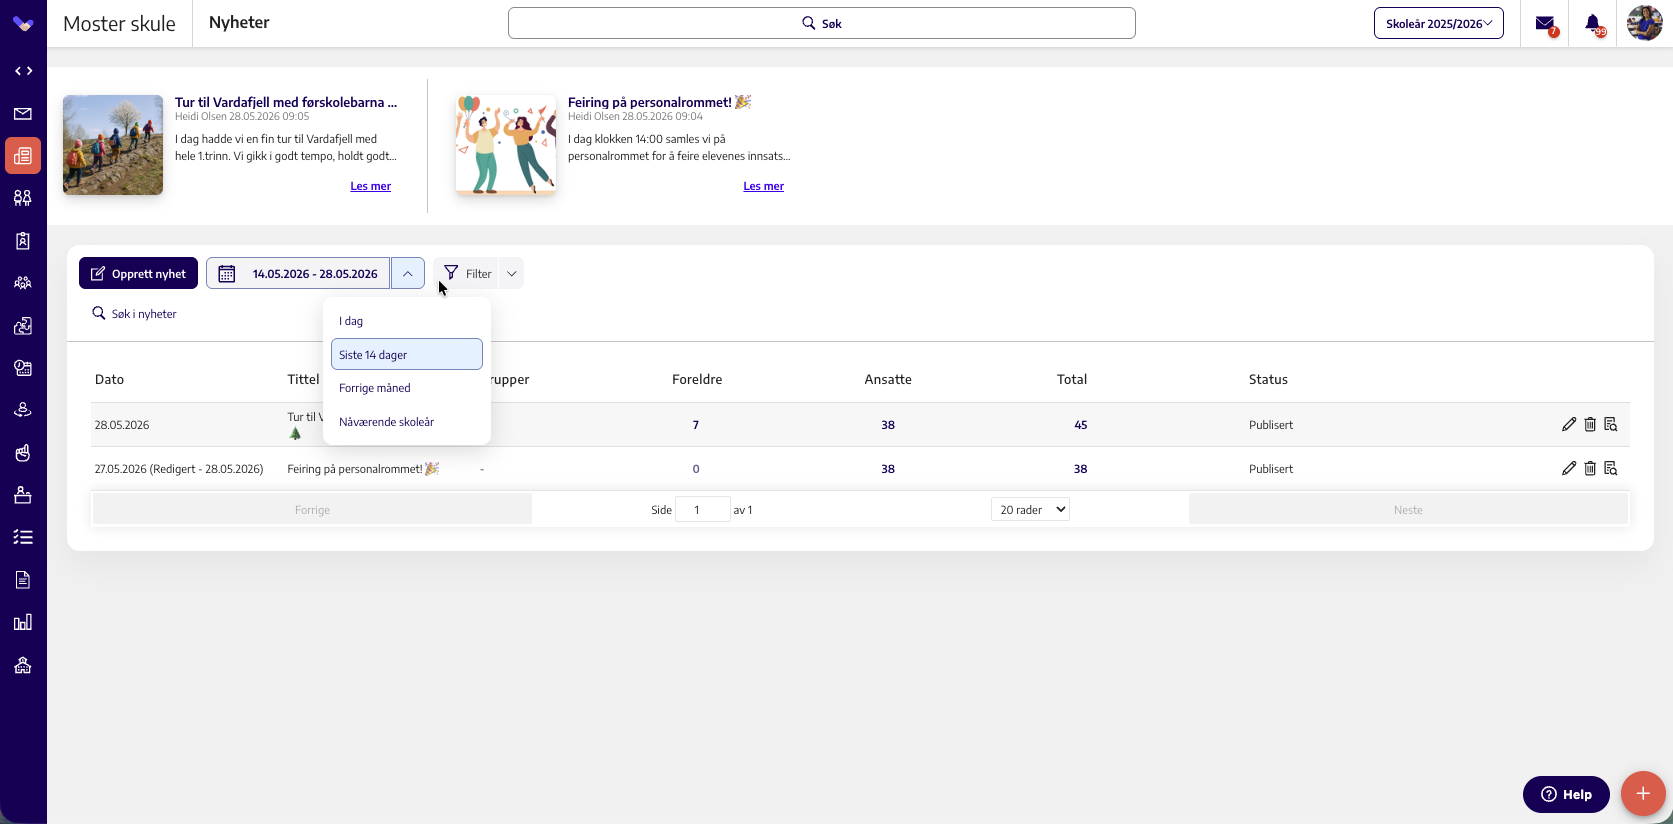
Task: Click the Help button
Action: click(x=1566, y=794)
